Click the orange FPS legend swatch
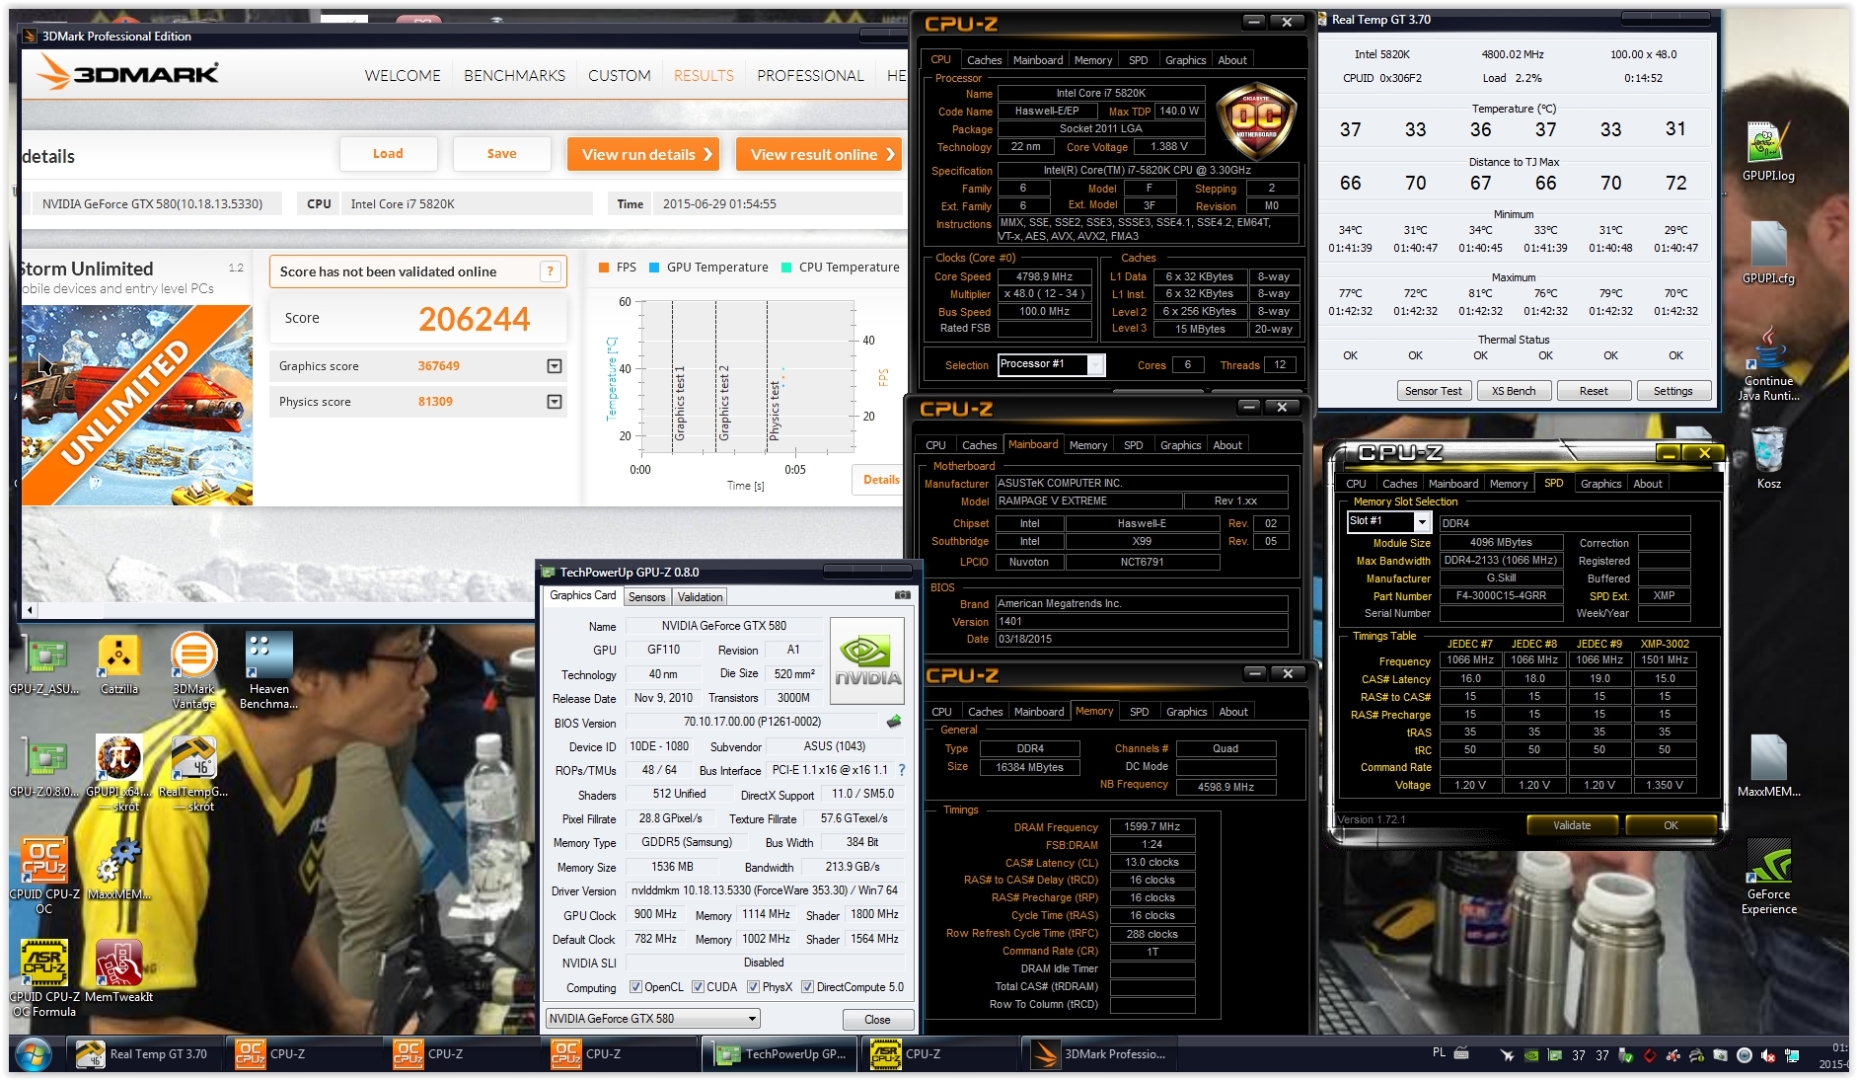 click(603, 267)
